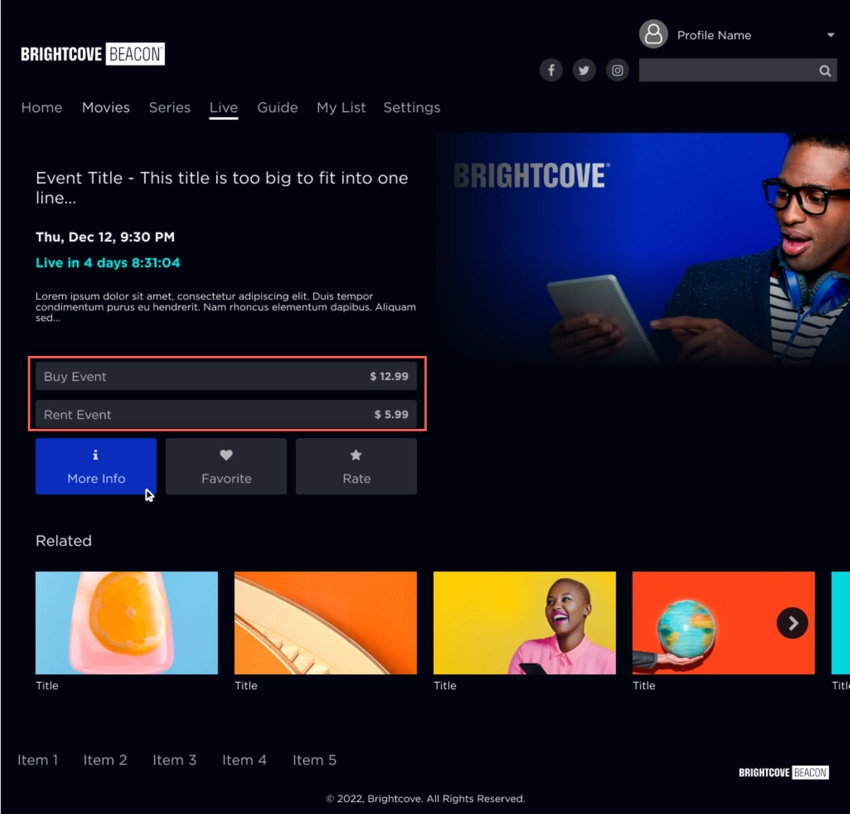Open the orange slice related thumbnail
This screenshot has height=814, width=850.
point(127,623)
